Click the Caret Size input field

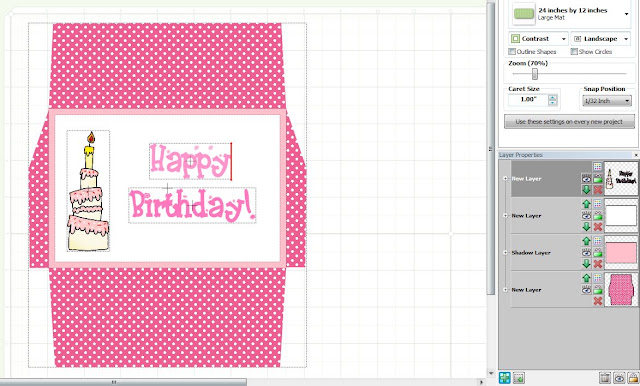click(528, 100)
